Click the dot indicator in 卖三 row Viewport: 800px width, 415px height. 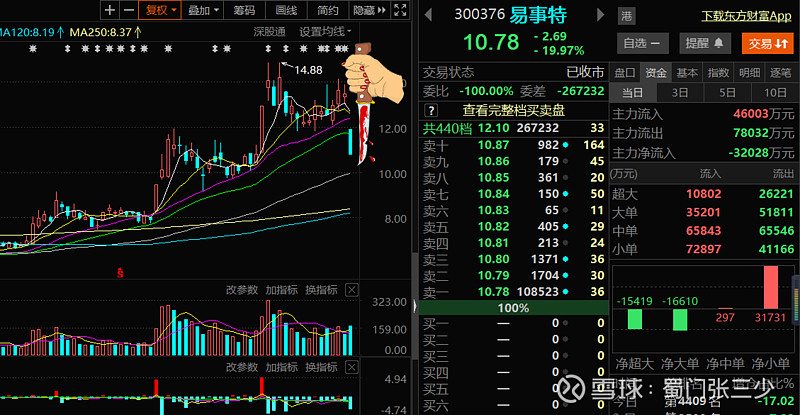tap(565, 259)
